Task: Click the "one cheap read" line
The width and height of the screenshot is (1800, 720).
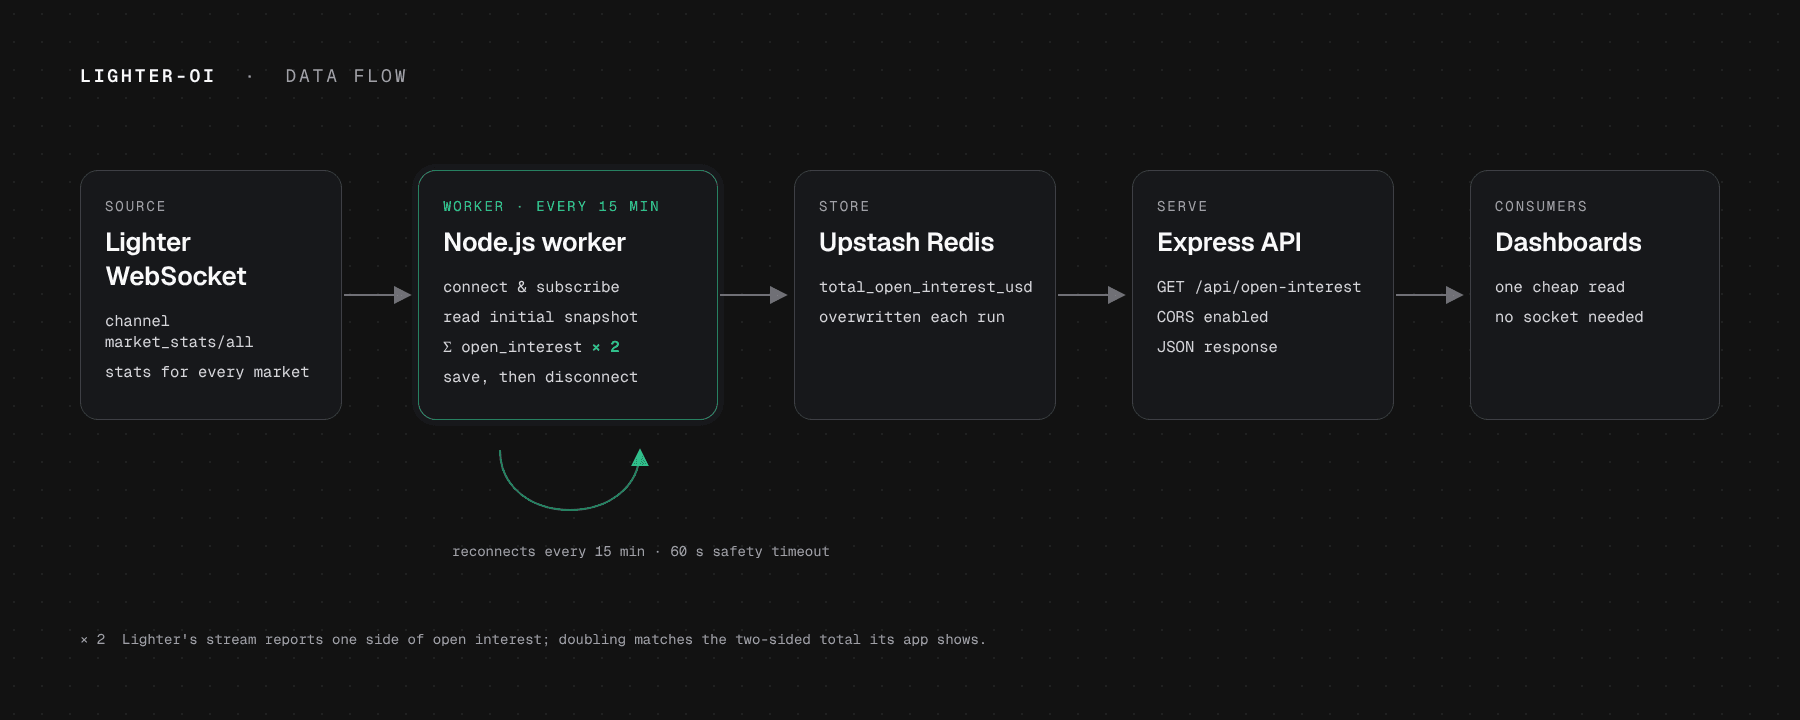Action: (1560, 287)
